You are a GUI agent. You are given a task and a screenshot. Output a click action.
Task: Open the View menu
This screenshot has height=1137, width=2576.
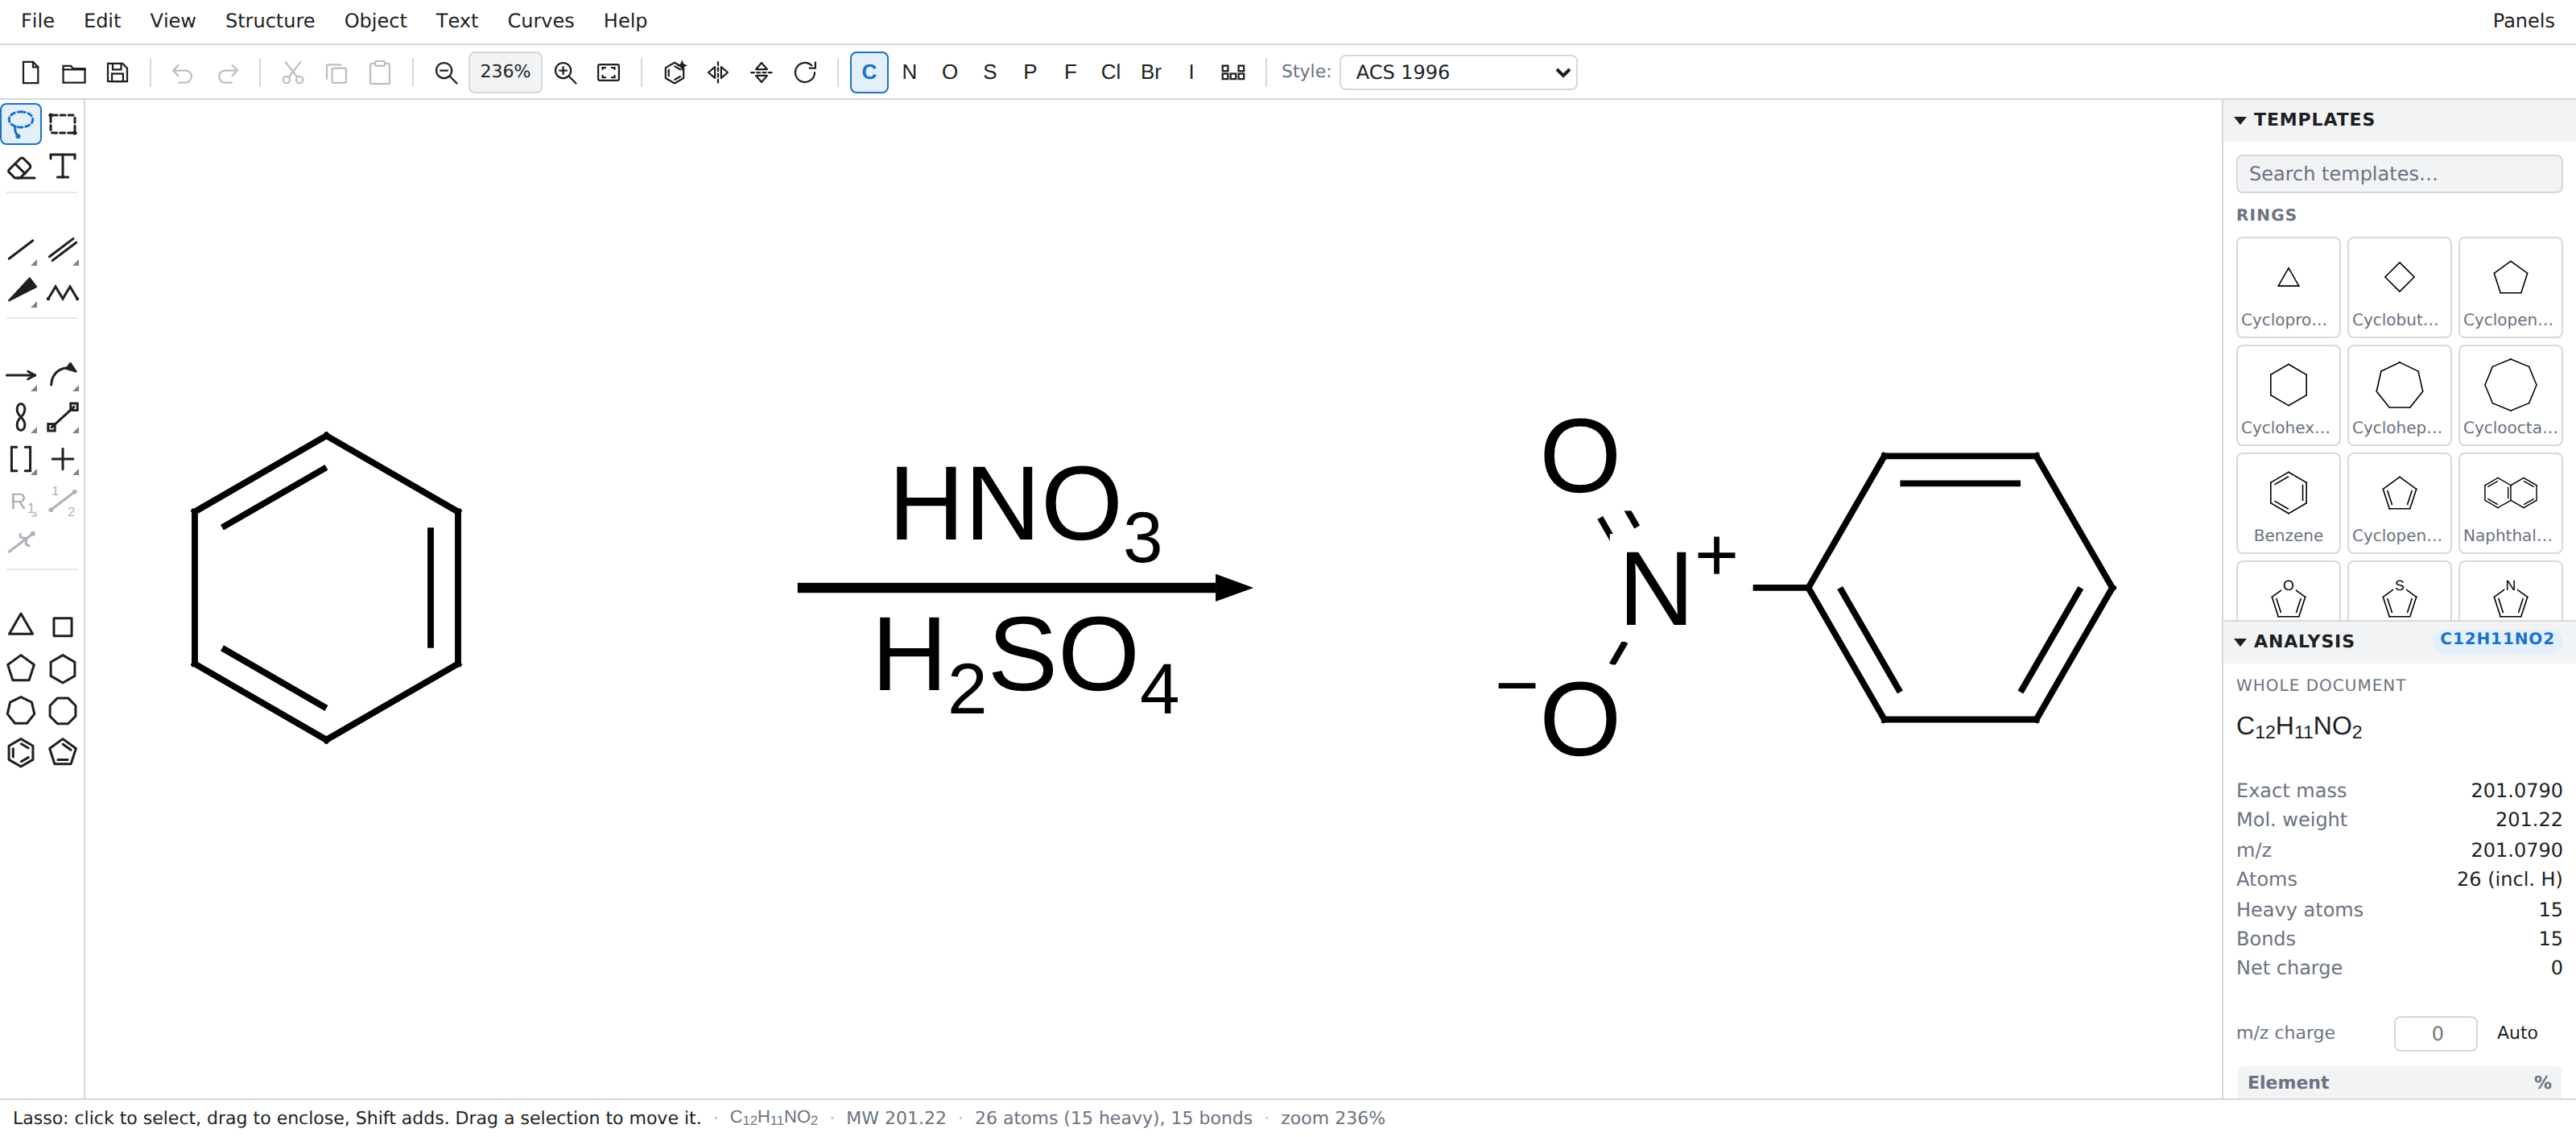point(173,21)
